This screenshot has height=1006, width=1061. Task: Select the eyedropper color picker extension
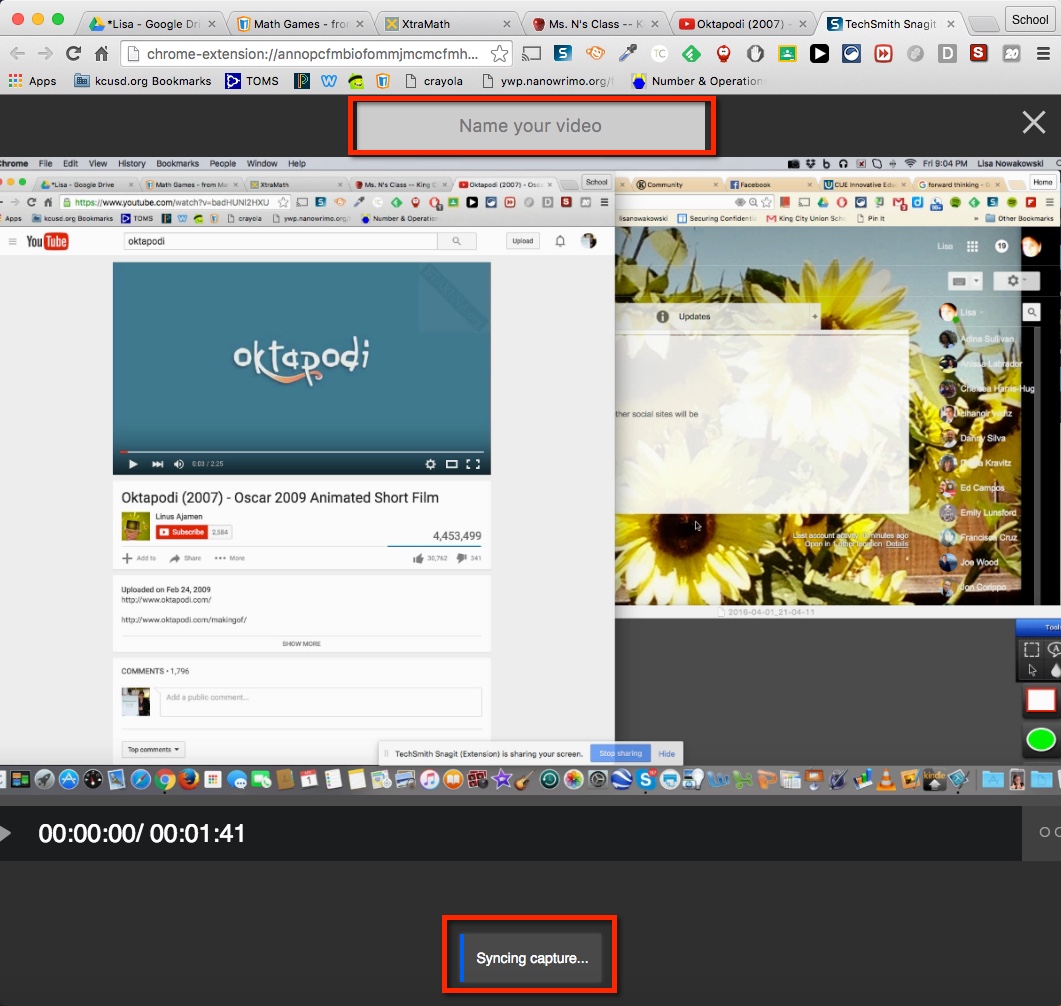pyautogui.click(x=627, y=54)
